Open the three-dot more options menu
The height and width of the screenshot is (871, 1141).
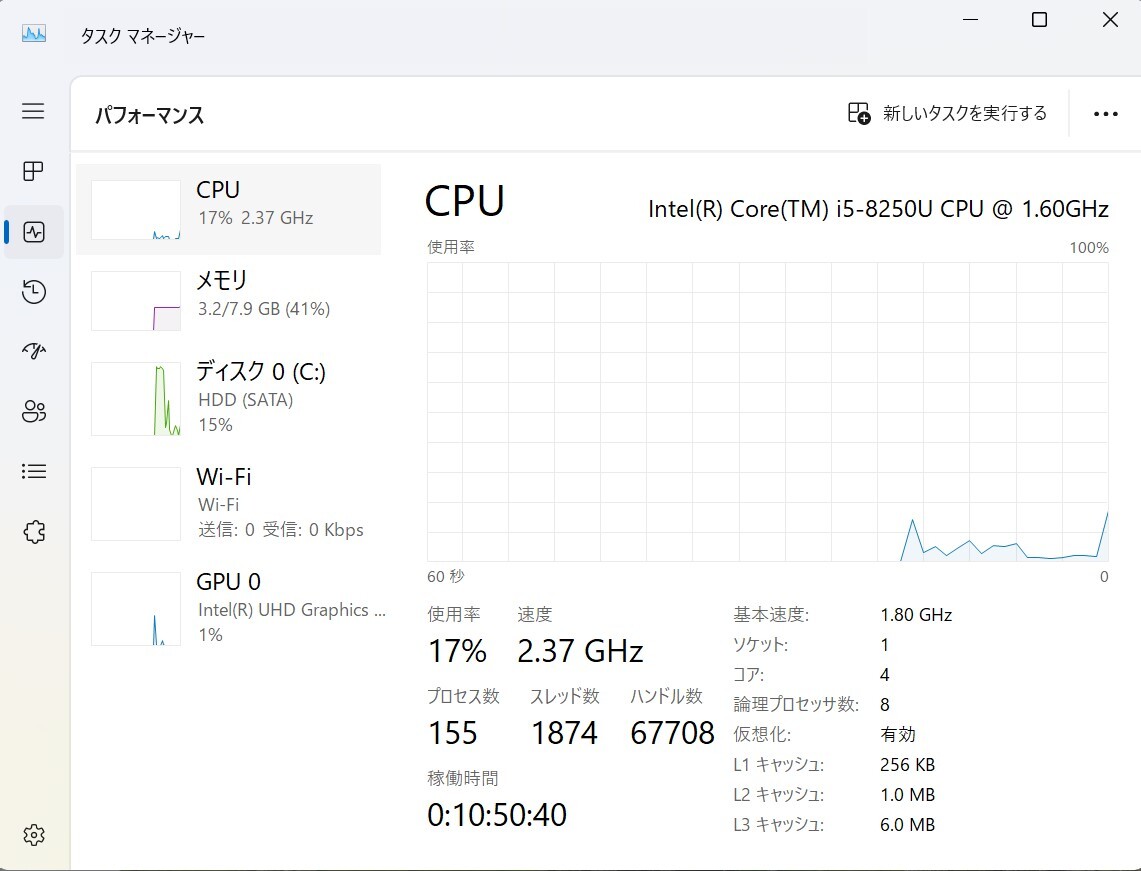(1105, 114)
